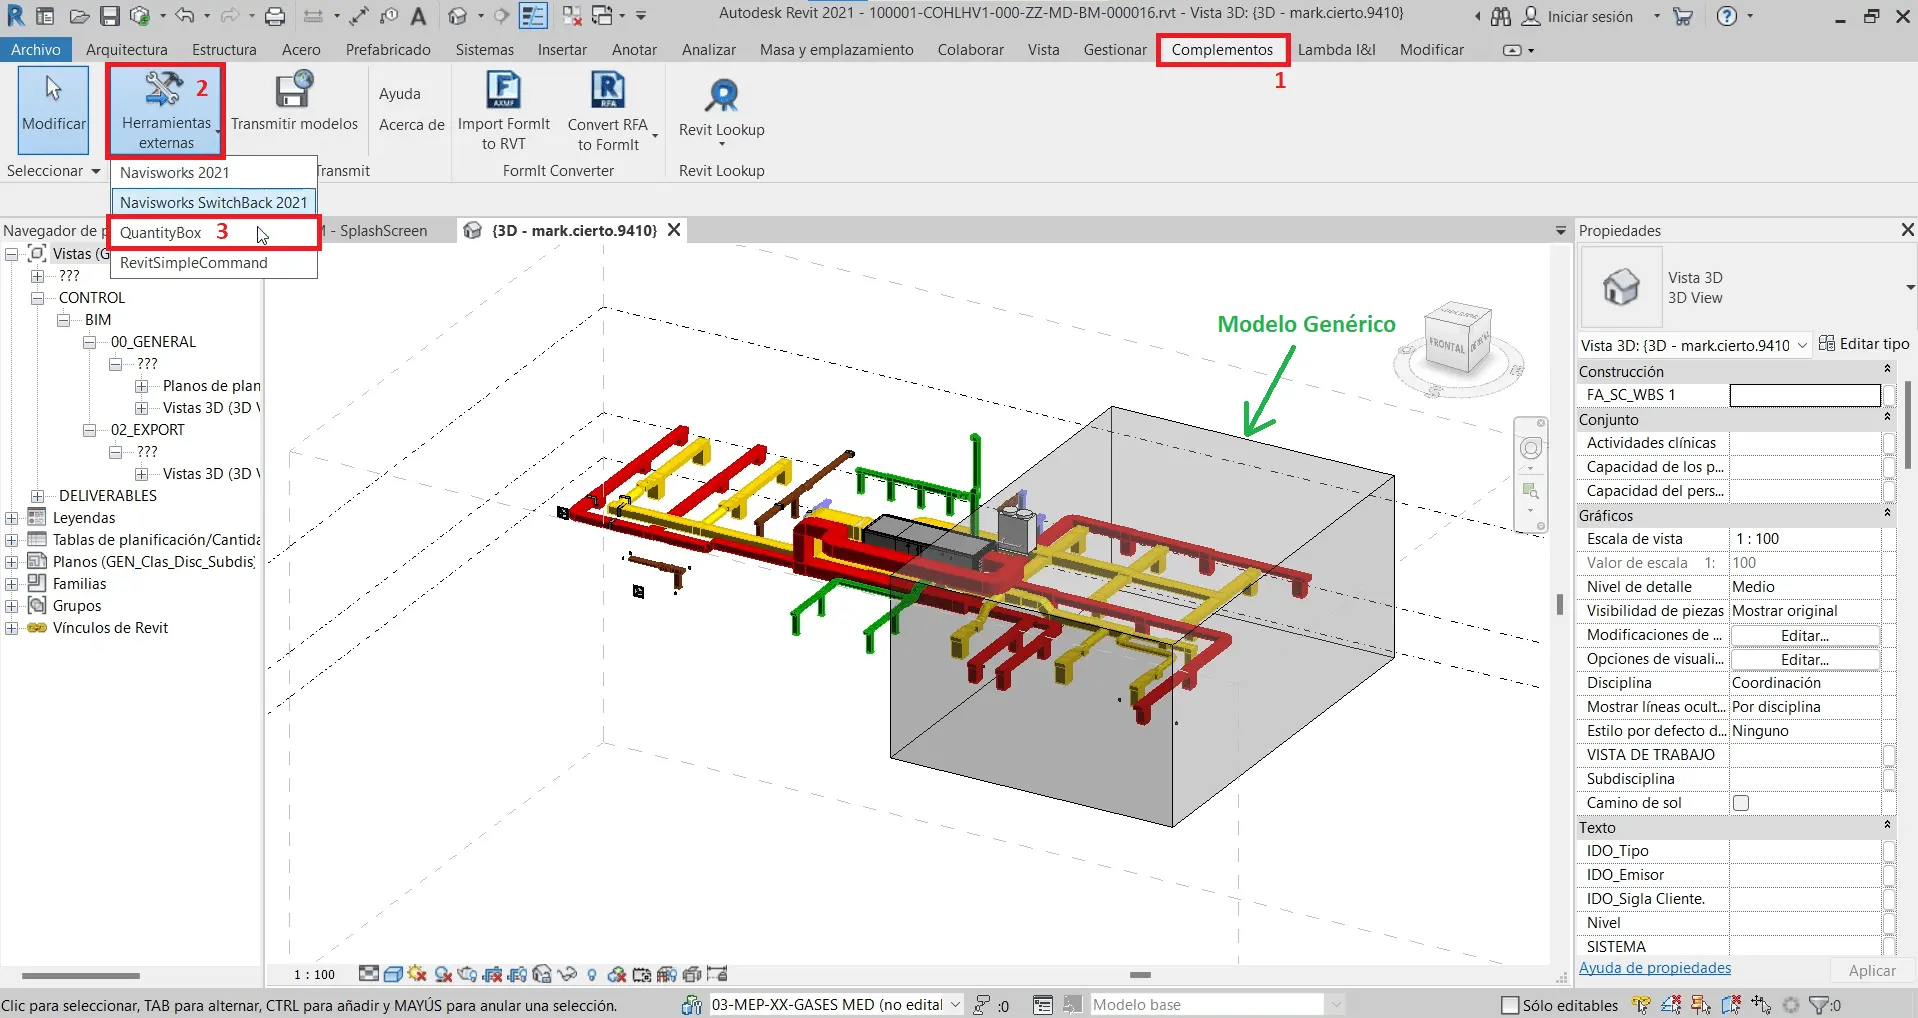Click the Project Browser horizontal scrollbar
Viewport: 1918px width, 1018px height.
[81, 975]
